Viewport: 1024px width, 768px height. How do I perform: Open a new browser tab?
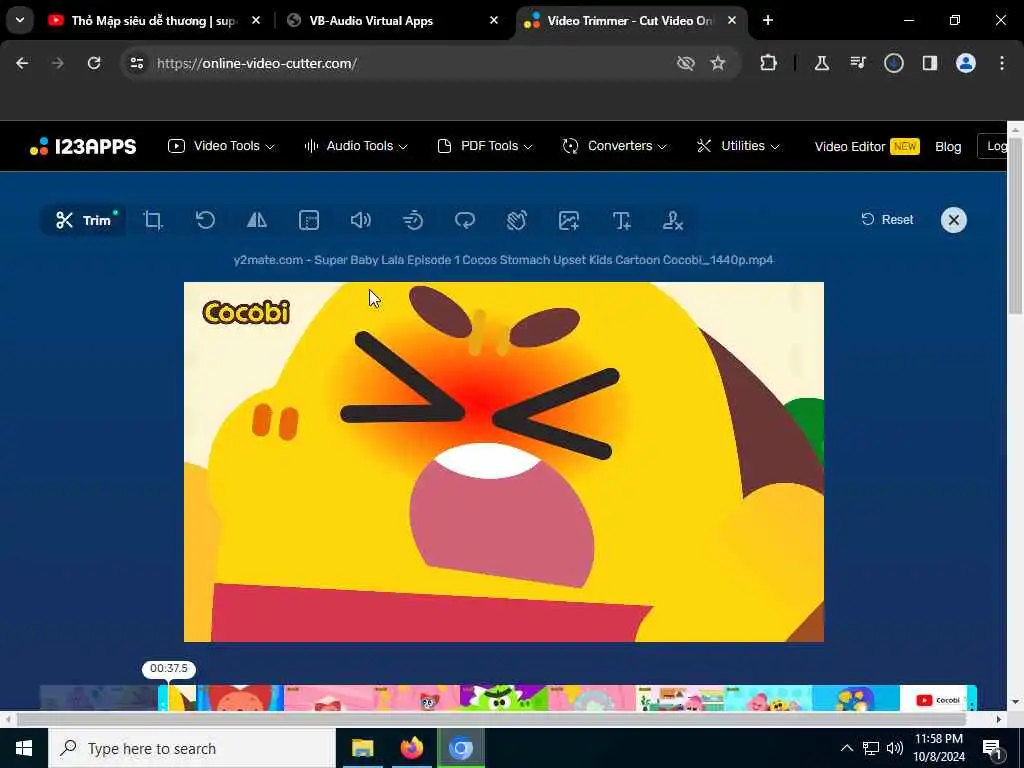tap(768, 21)
